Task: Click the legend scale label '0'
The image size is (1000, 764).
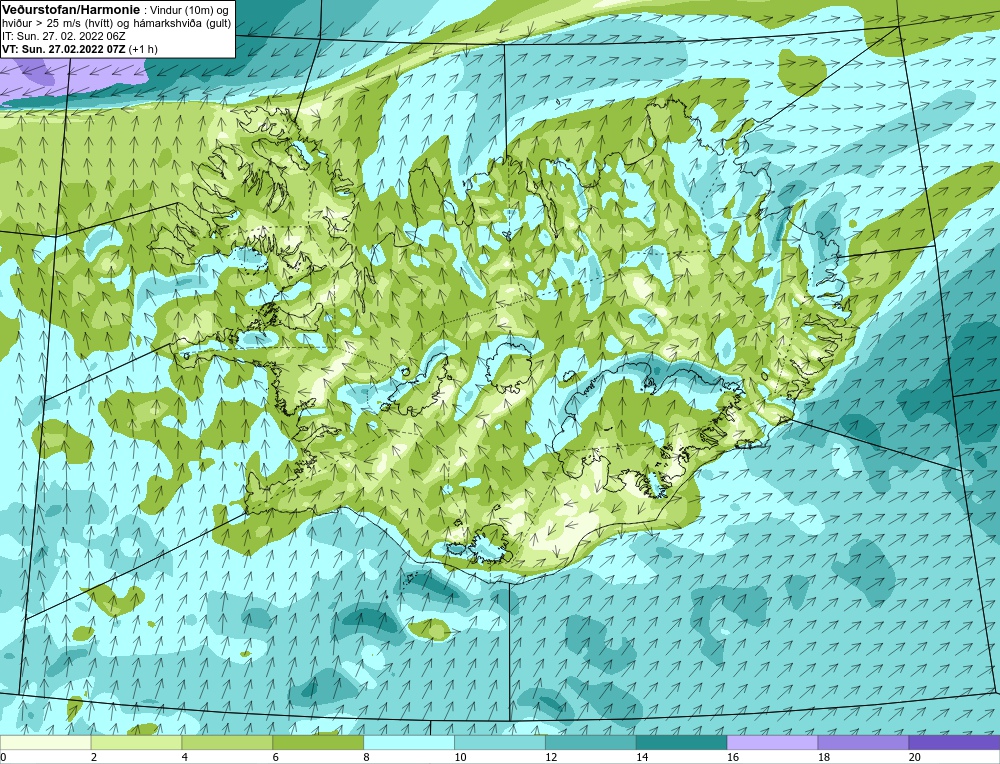Action: [4, 757]
